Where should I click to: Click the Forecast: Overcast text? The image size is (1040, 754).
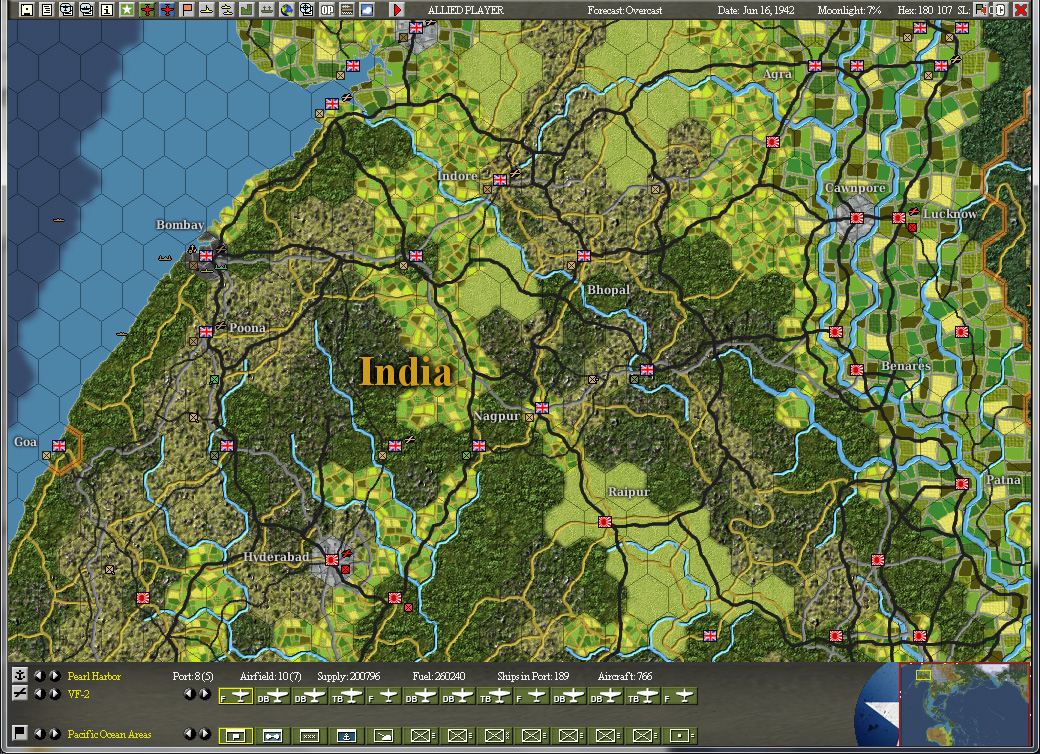[x=624, y=10]
